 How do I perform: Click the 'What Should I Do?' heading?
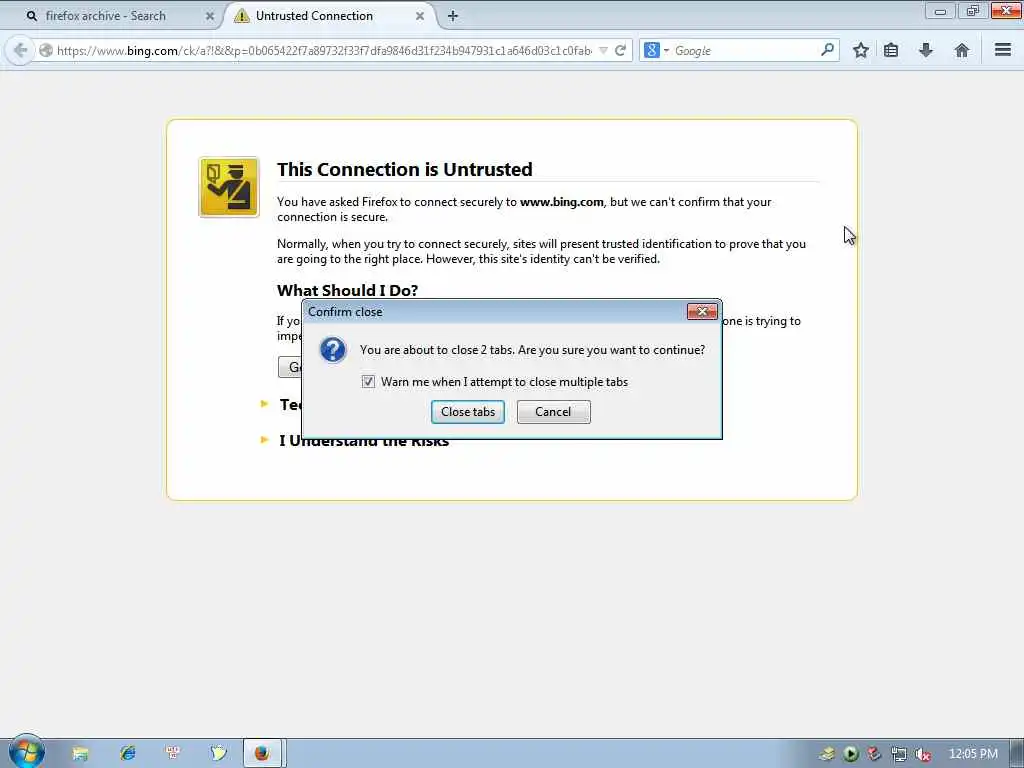coord(347,290)
